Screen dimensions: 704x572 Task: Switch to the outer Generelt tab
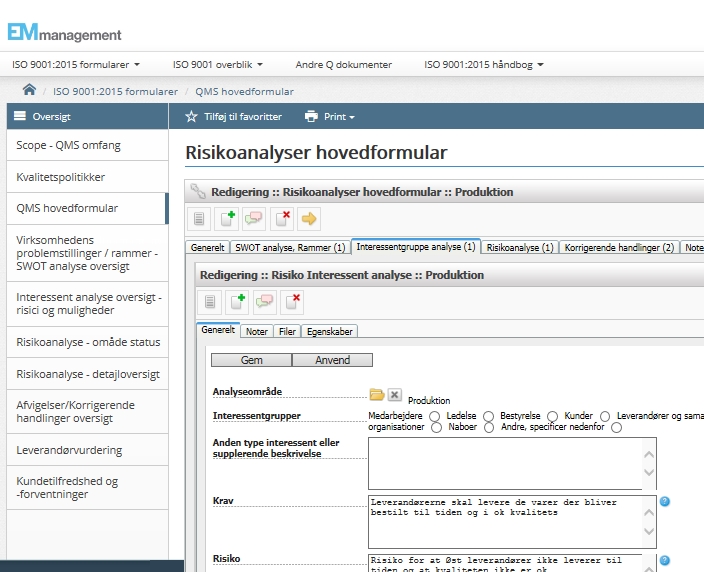(x=207, y=247)
